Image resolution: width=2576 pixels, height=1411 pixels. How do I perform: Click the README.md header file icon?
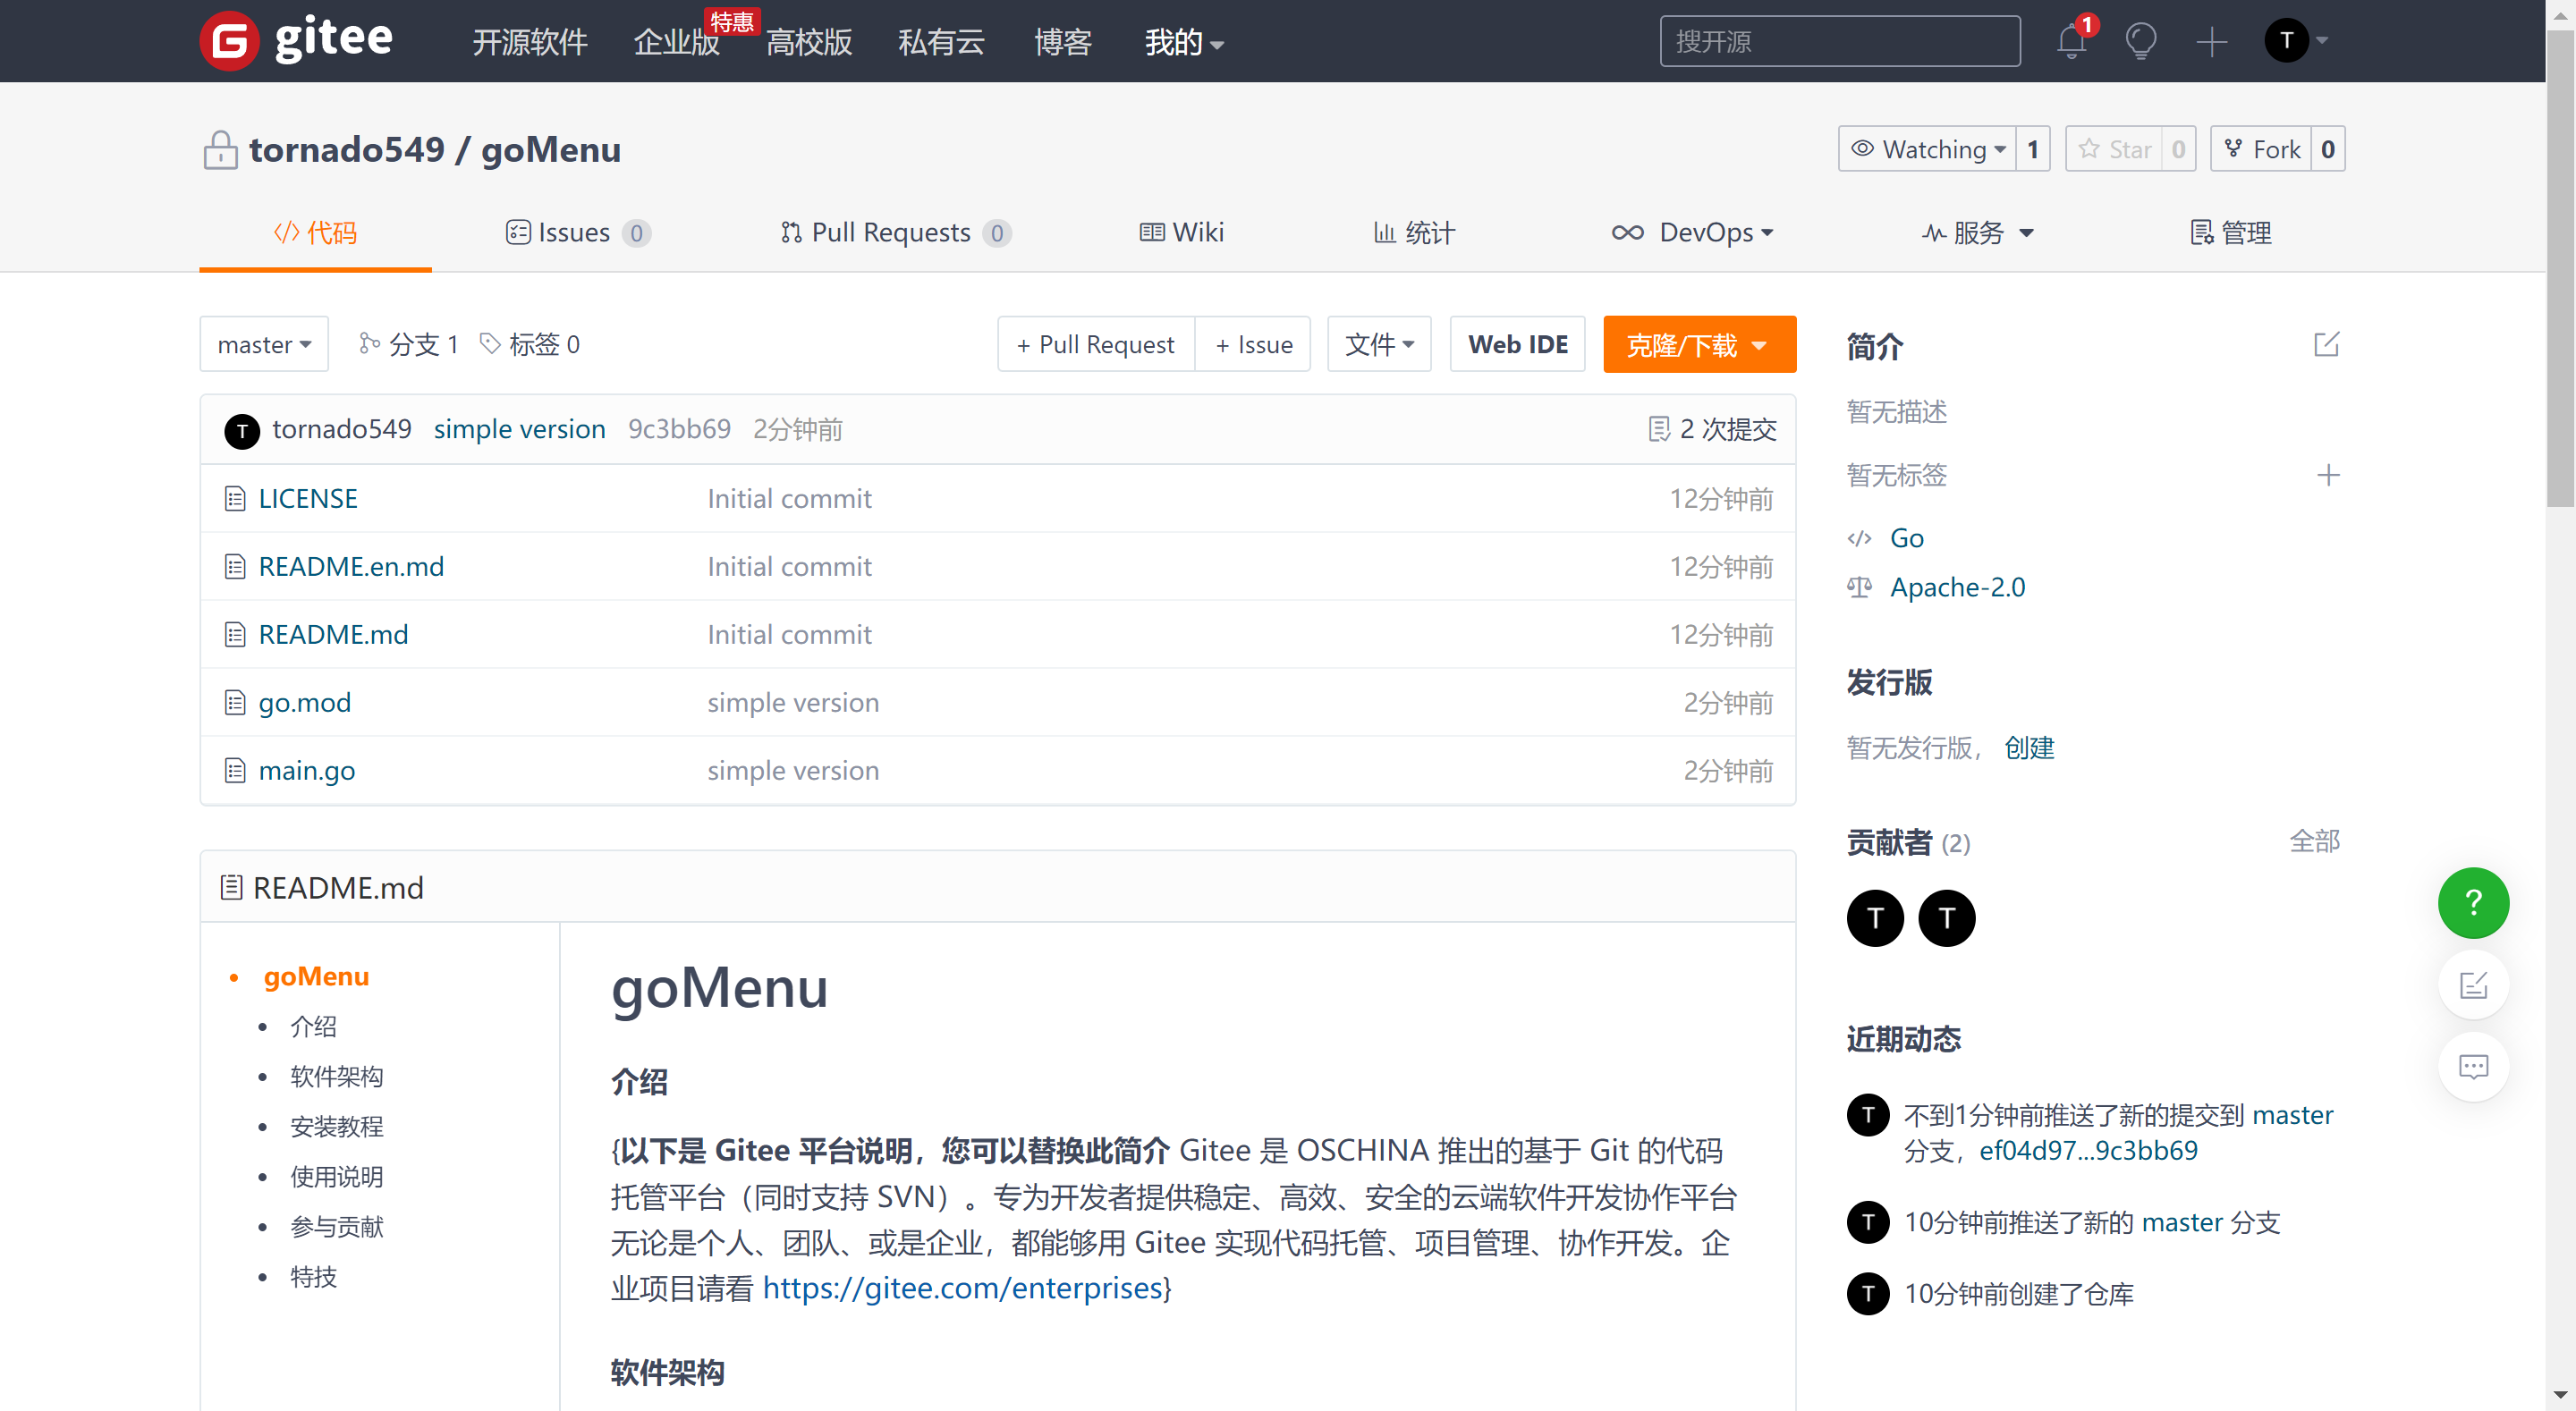coord(231,887)
